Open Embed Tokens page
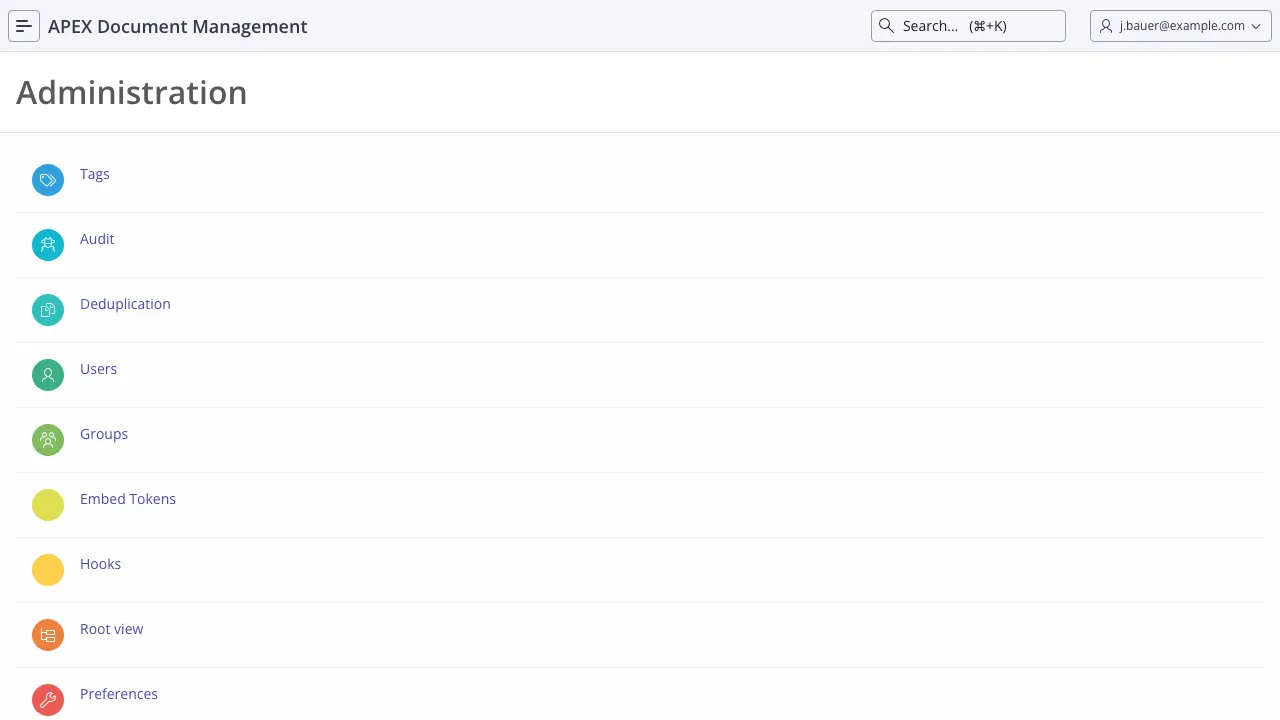Image resolution: width=1280 pixels, height=720 pixels. [128, 499]
